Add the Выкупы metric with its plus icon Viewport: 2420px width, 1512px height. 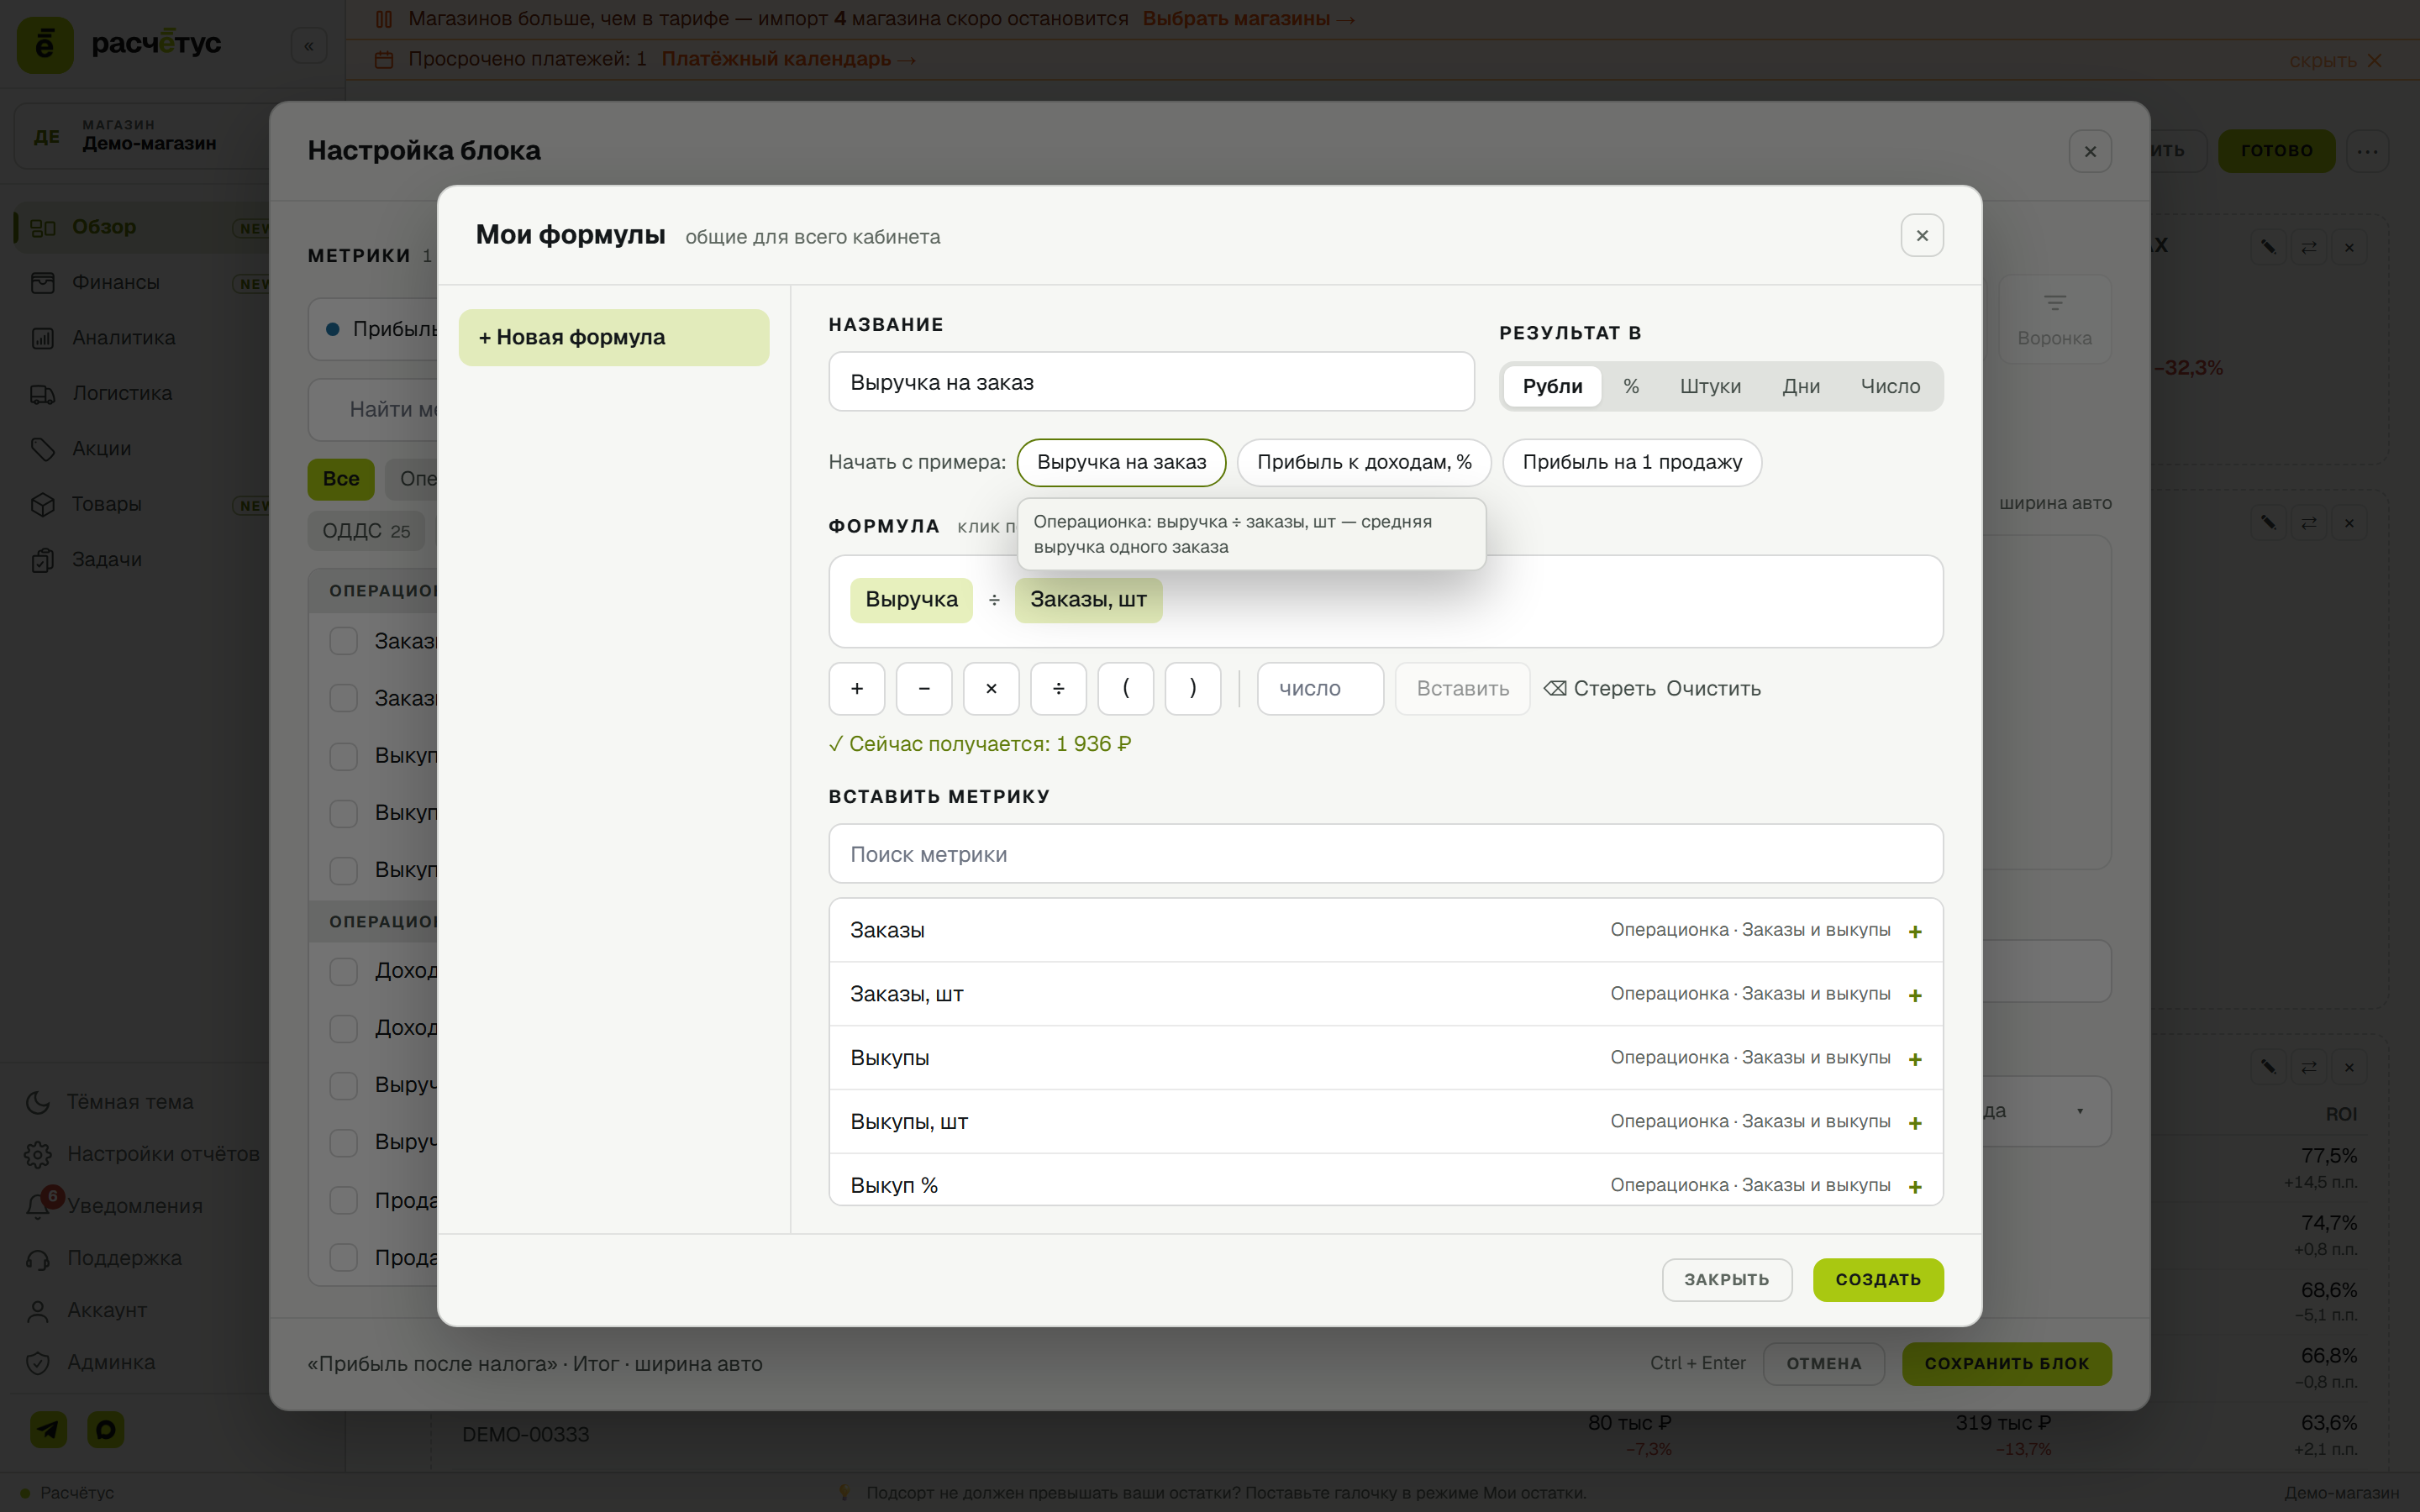(x=1915, y=1059)
